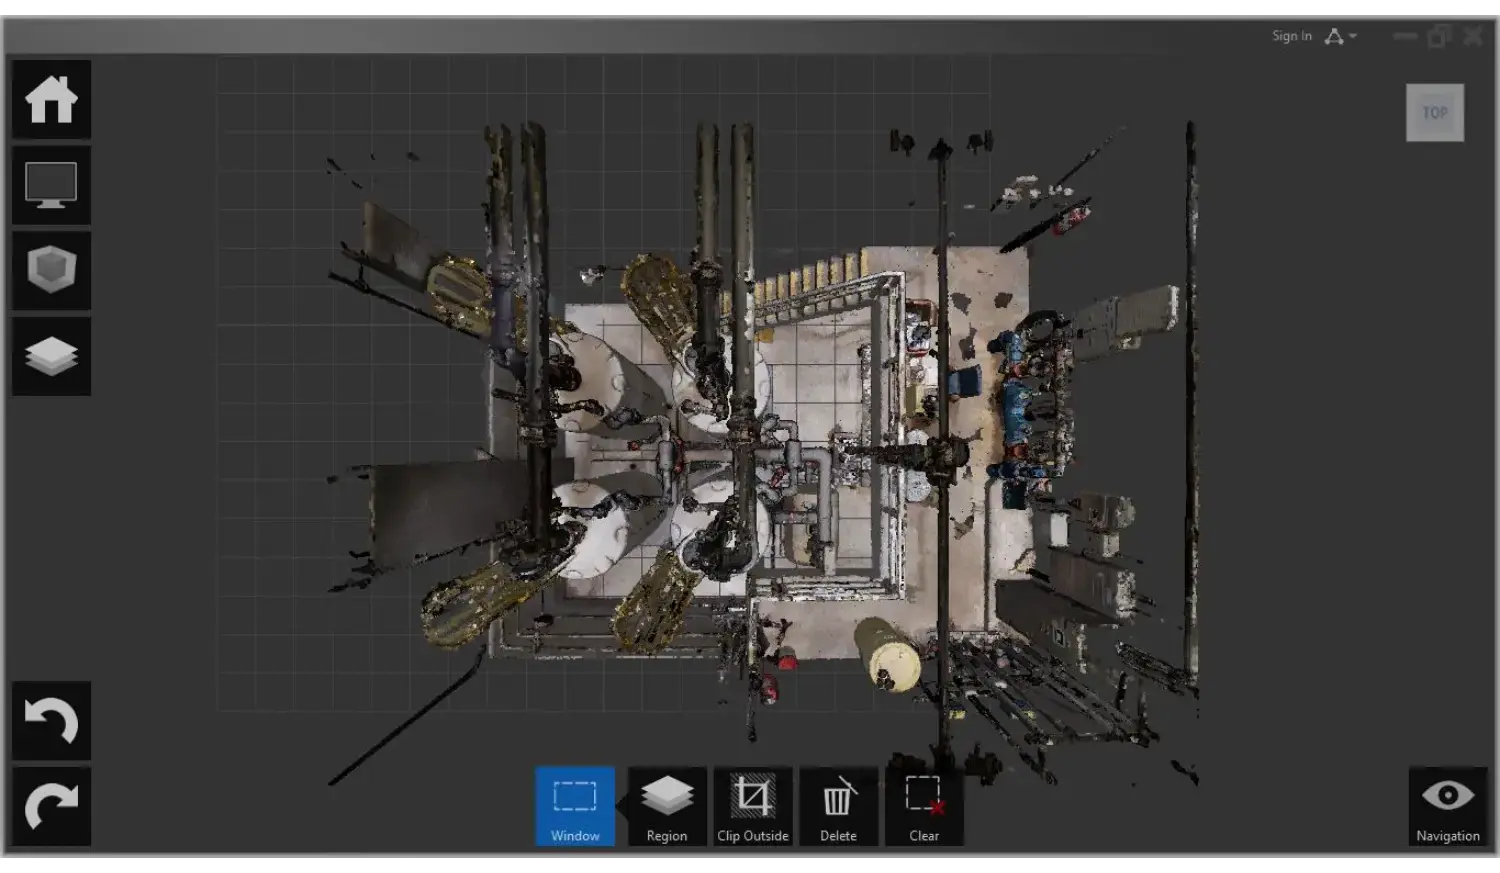Expand the A360 account dropdown arrow
The image size is (1500, 873).
tap(1353, 36)
